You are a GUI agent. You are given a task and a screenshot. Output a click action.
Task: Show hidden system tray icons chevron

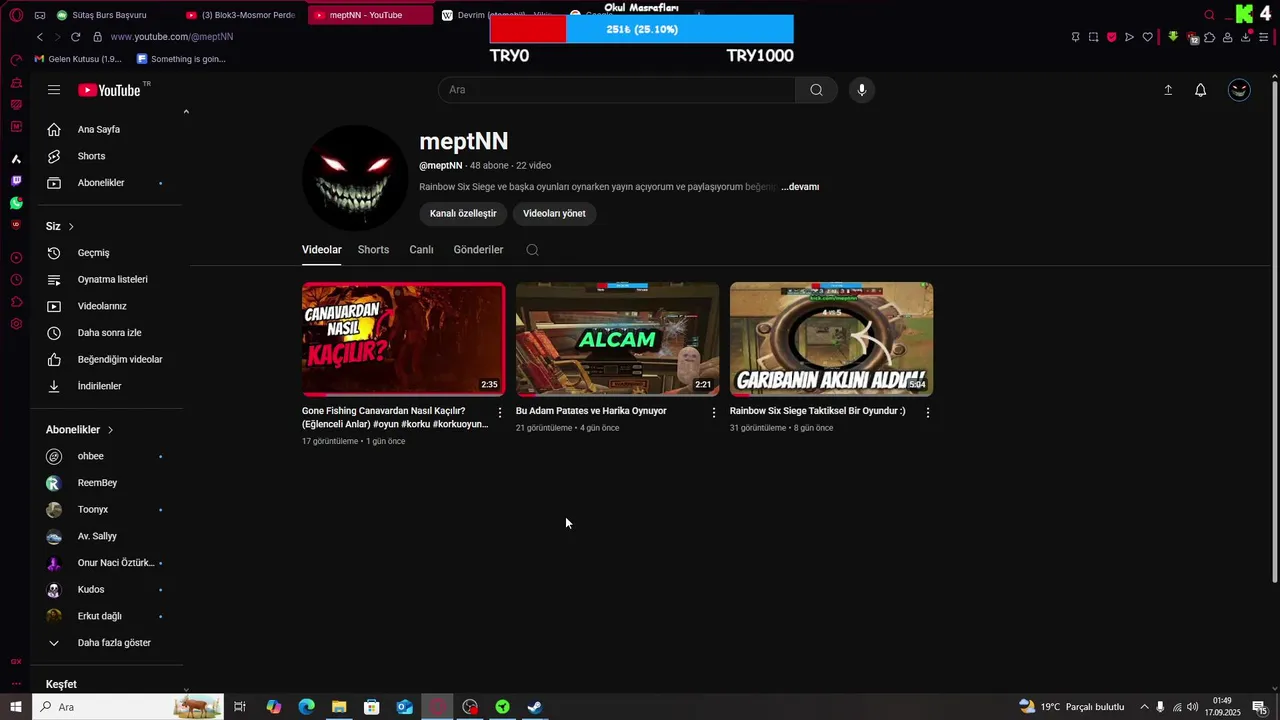1144,707
